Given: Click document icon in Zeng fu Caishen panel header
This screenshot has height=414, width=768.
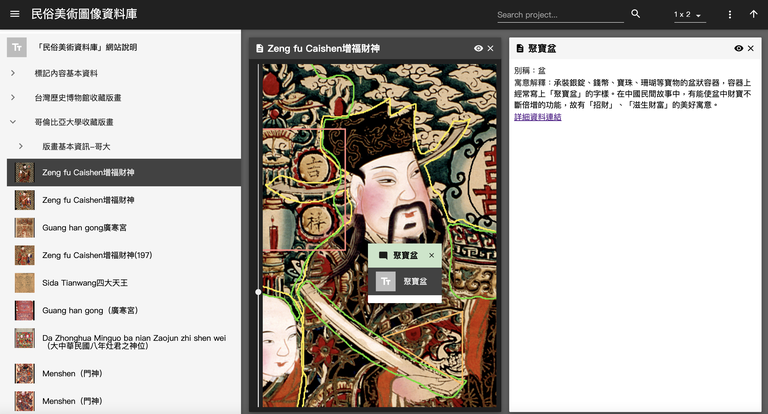Looking at the screenshot, I should point(260,49).
